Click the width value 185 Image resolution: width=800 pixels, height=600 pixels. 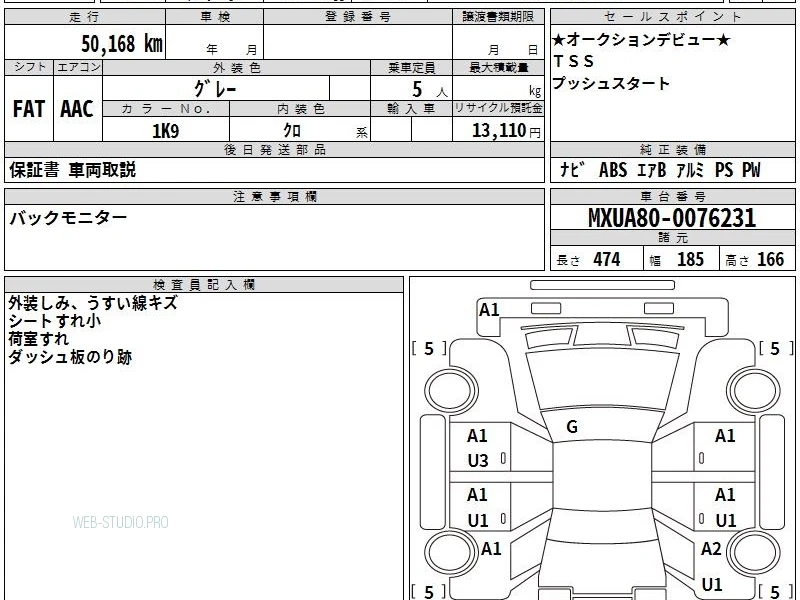coord(690,259)
